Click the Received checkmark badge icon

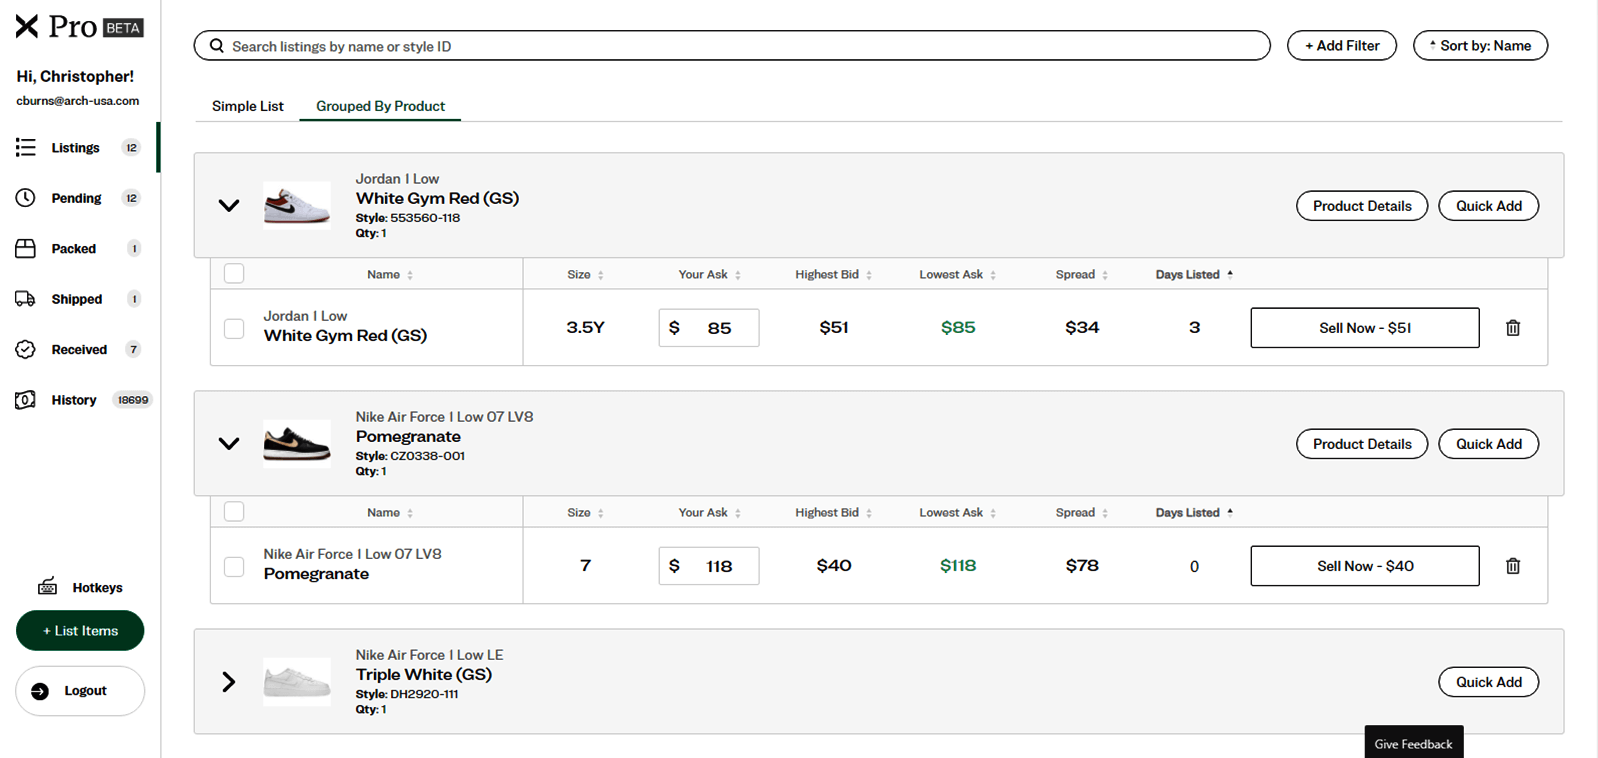point(26,349)
